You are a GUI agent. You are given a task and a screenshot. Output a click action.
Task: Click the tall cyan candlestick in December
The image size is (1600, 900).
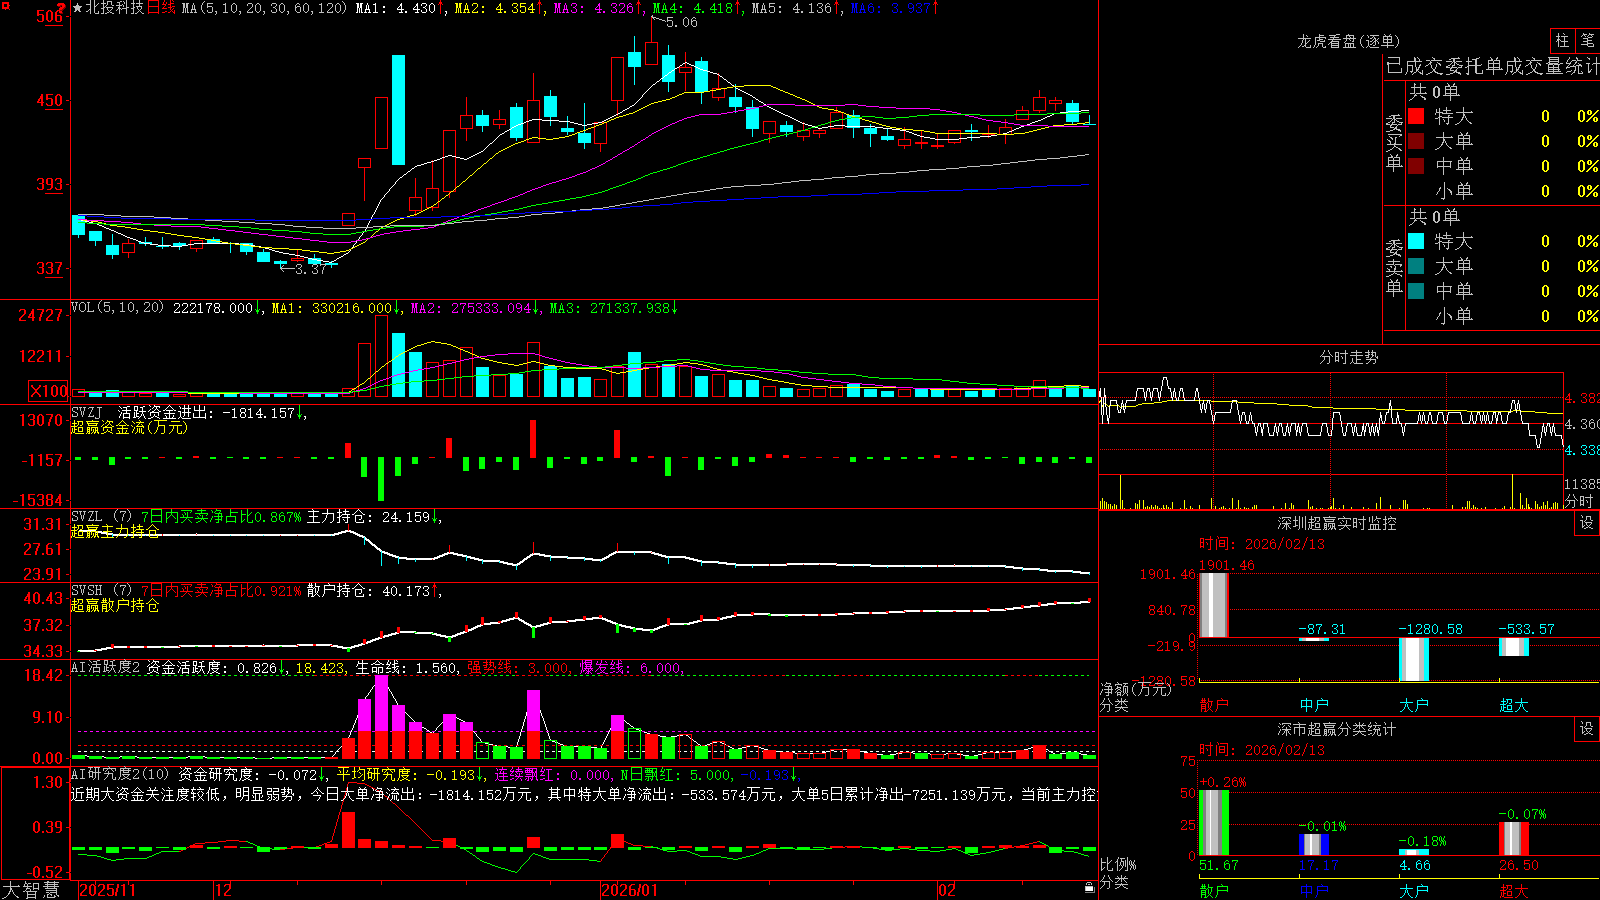[398, 110]
